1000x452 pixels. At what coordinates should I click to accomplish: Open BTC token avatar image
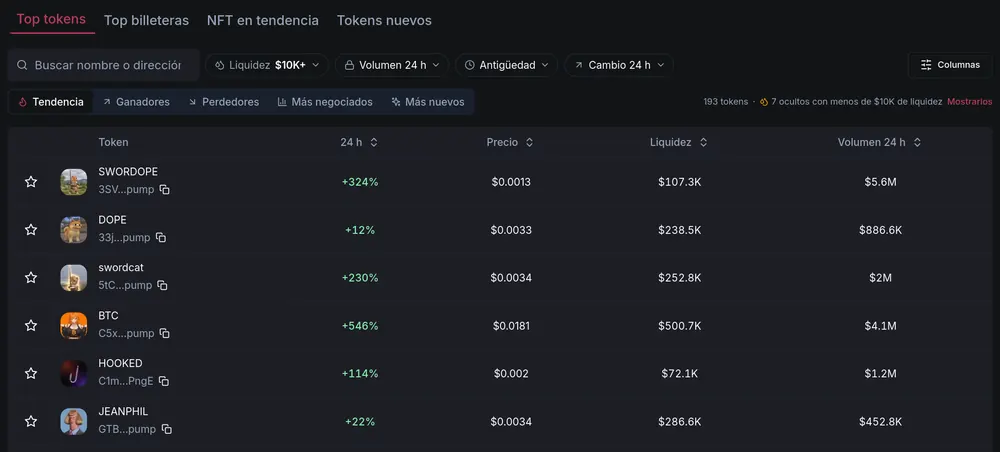(74, 326)
